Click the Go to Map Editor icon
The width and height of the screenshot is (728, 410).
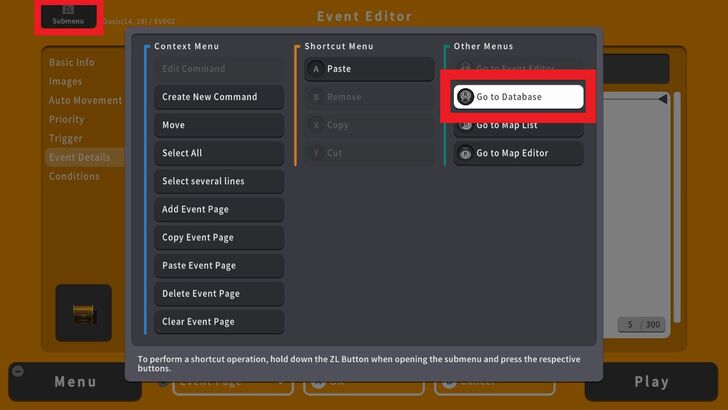(x=465, y=153)
